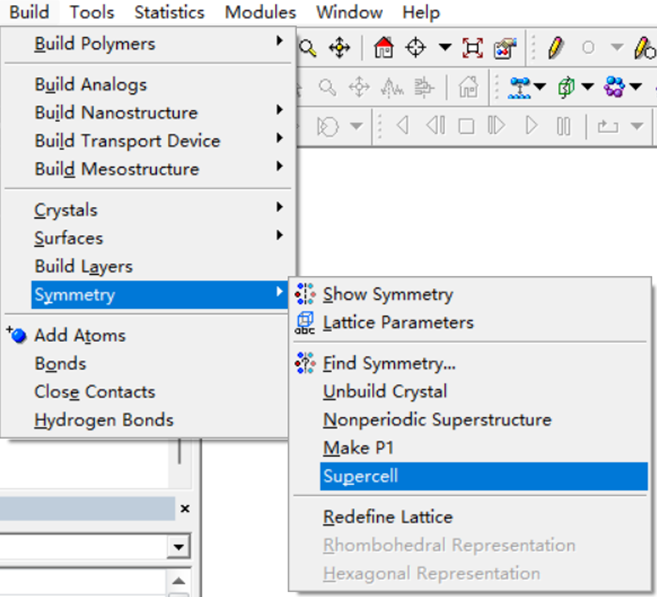Choose Build Analogs from the menu
This screenshot has height=597, width=657.
point(148,84)
